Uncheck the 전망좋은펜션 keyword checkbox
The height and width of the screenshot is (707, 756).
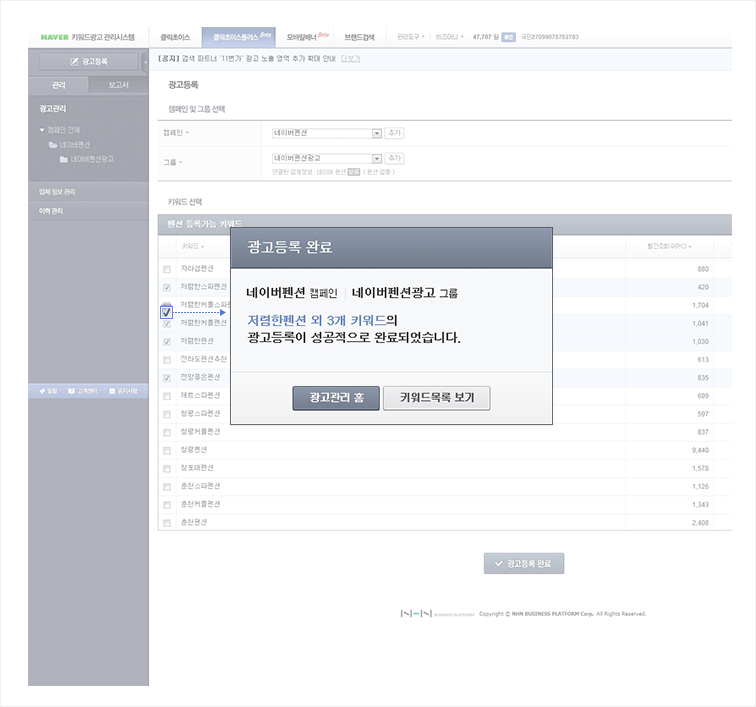(x=167, y=378)
